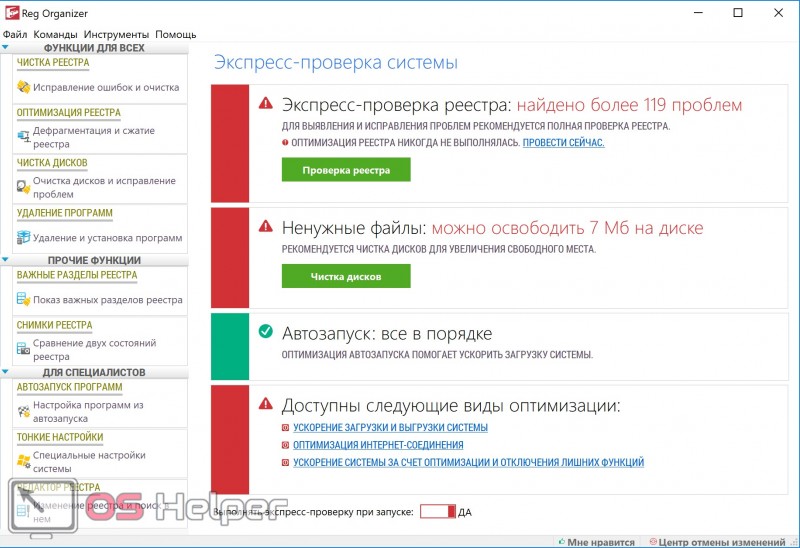Click the startup icon beside Настройка программ из автозапуска
Viewport: 800px width, 548px height.
(23, 411)
